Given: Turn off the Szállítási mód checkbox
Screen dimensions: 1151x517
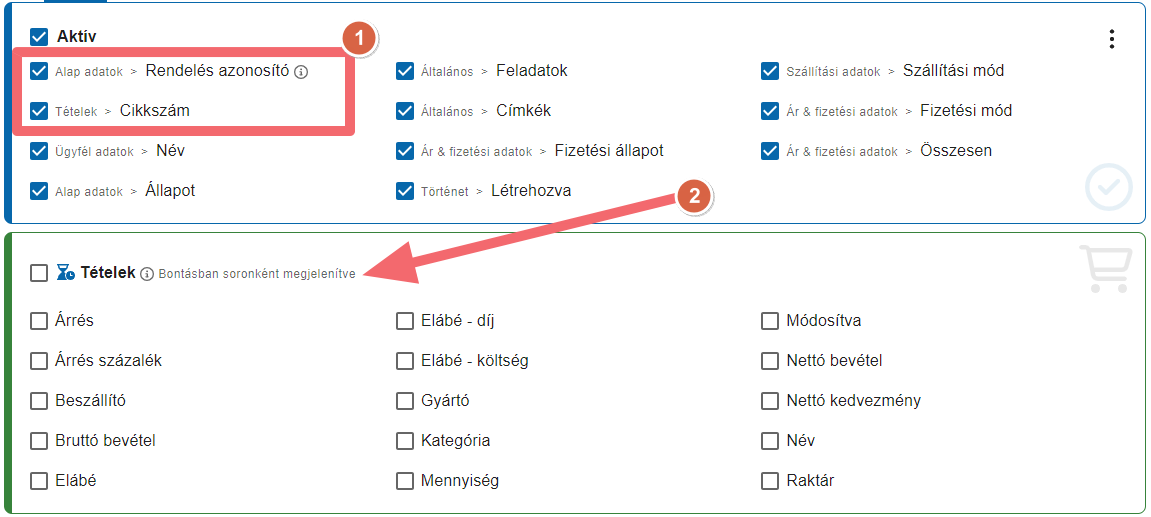Looking at the screenshot, I should (x=769, y=71).
